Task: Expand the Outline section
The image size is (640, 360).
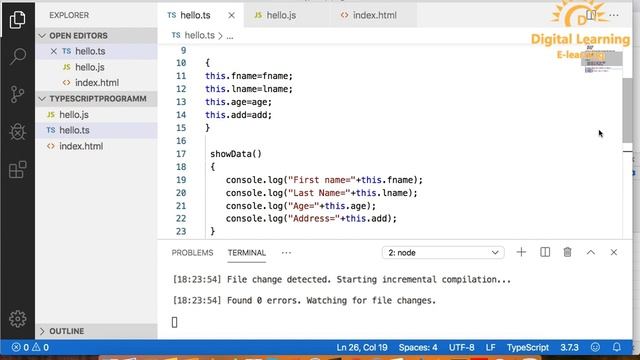Action: [96, 331]
